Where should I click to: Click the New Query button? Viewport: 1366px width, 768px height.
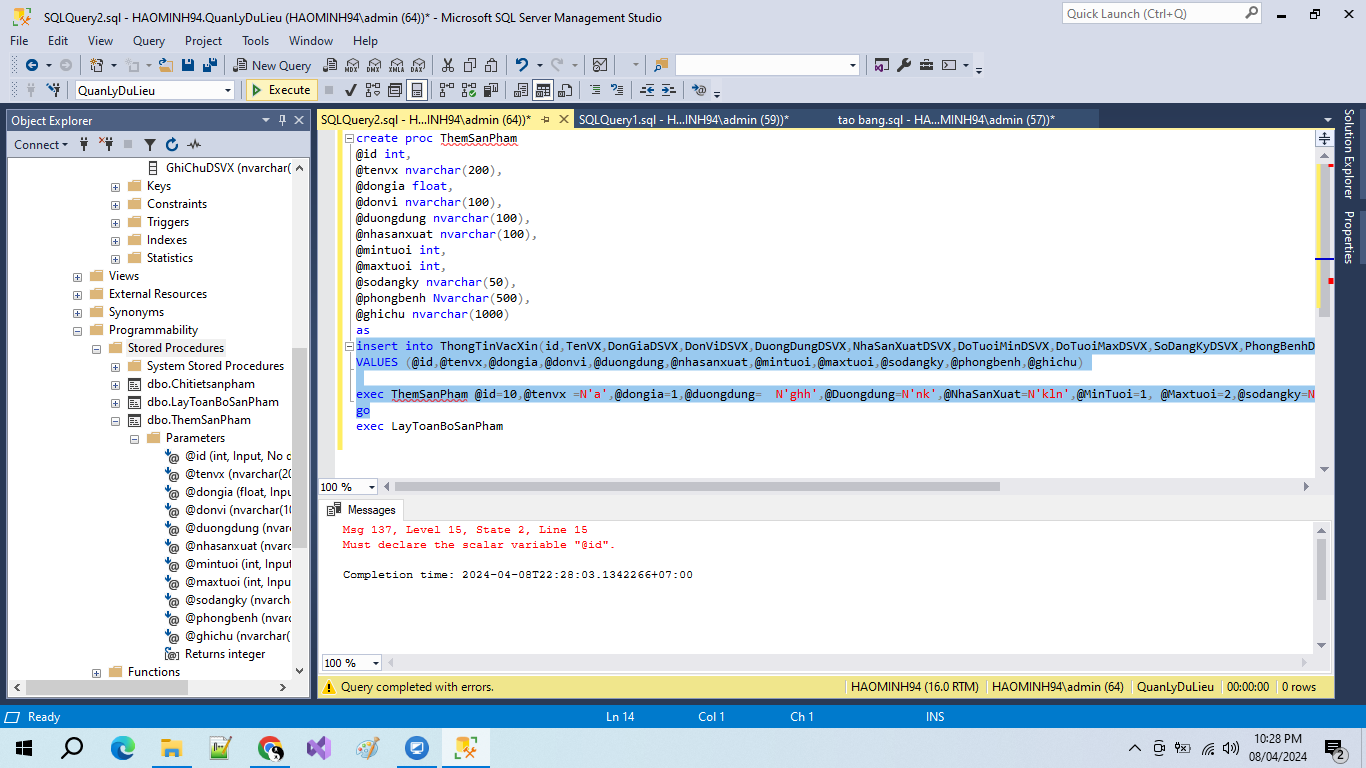[x=273, y=65]
